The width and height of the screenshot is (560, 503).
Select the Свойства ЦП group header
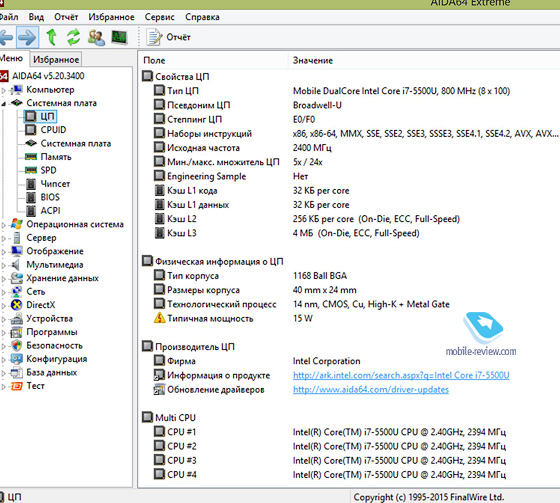pyautogui.click(x=176, y=76)
